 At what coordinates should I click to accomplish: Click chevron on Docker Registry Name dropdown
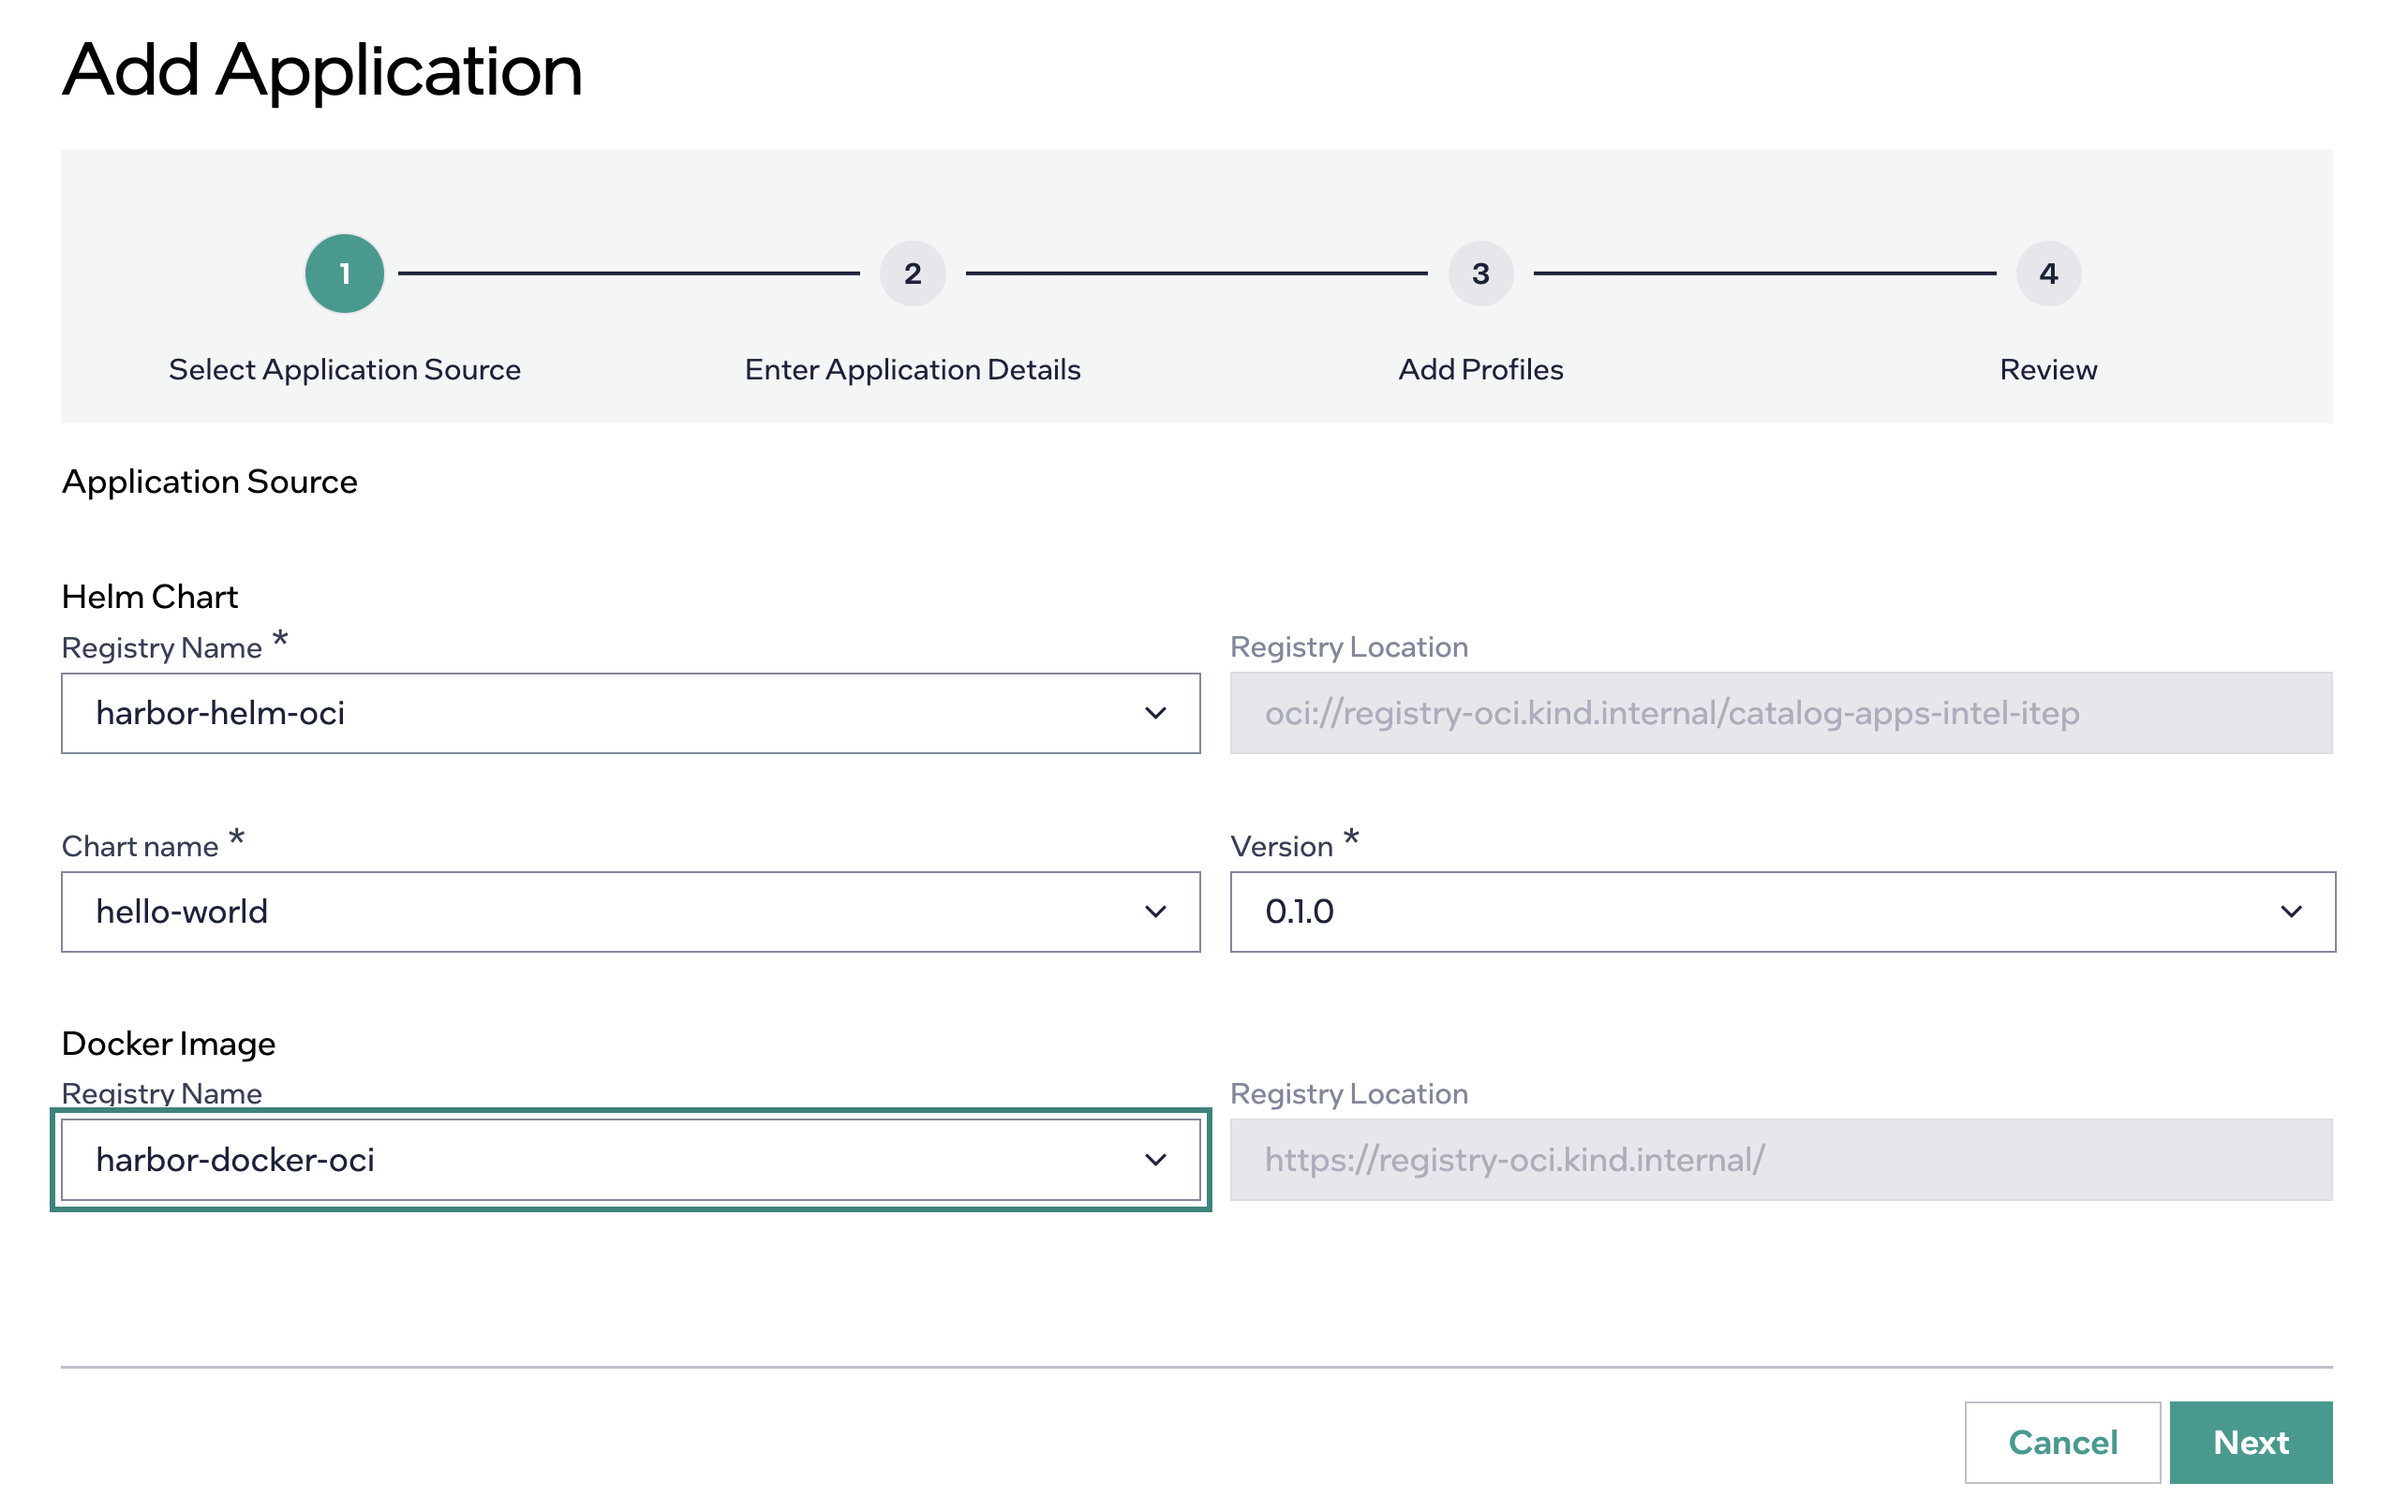1155,1160
